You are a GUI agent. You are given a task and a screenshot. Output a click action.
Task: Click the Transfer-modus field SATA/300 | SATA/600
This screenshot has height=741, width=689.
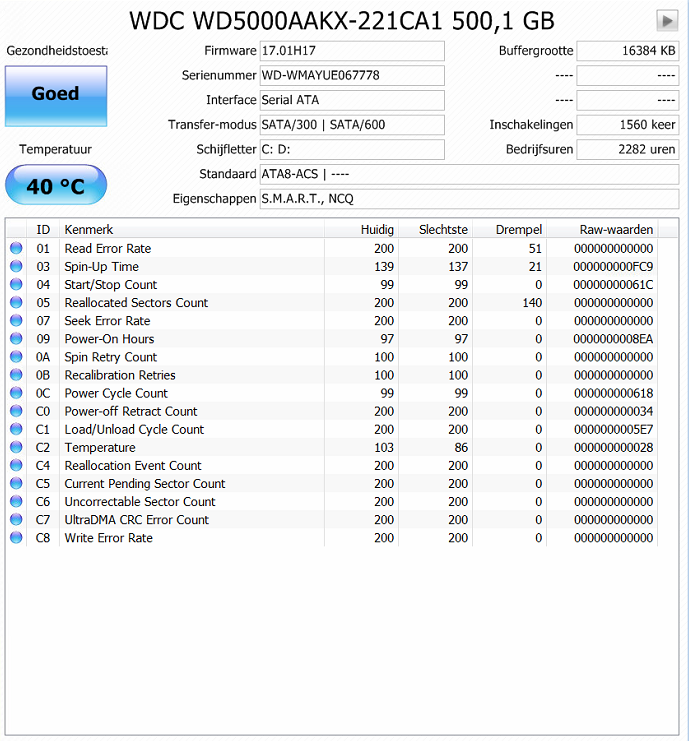pos(352,125)
